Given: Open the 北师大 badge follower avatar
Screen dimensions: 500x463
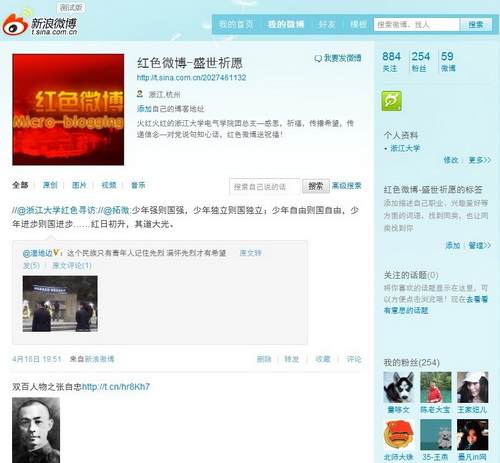Looking at the screenshot, I should click(399, 435).
